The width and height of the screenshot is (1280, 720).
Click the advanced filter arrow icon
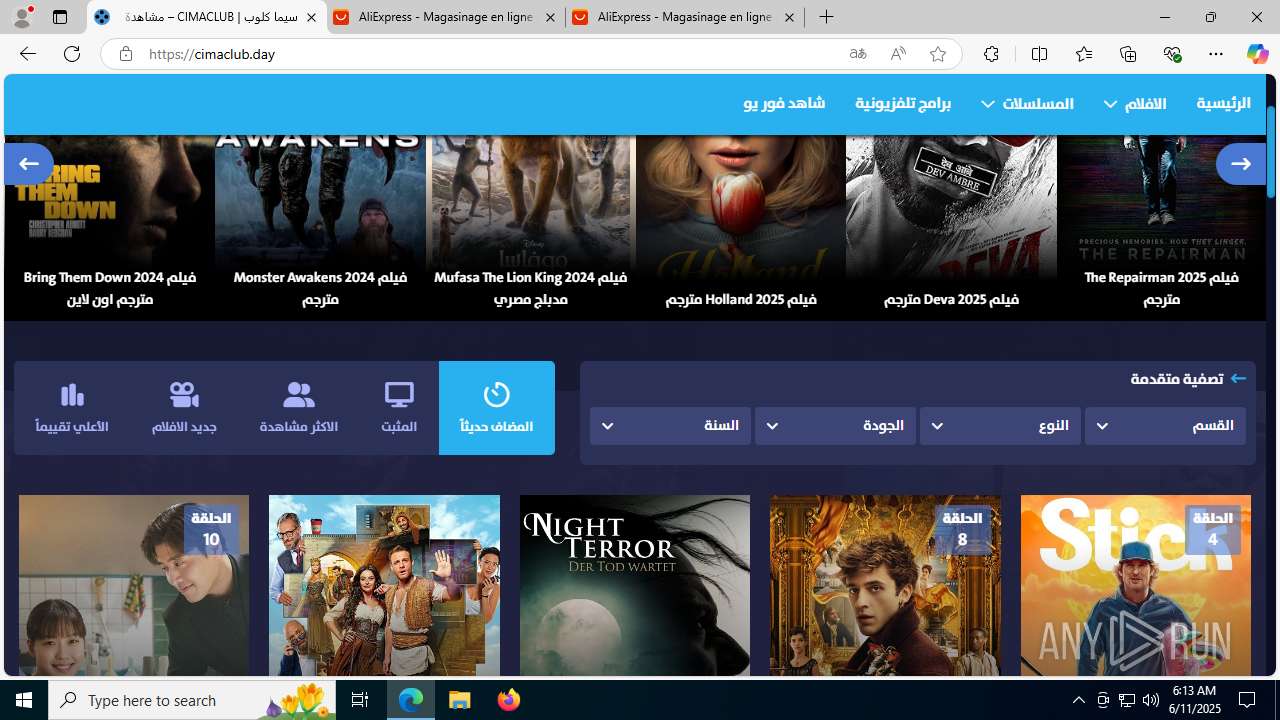[x=1238, y=379]
